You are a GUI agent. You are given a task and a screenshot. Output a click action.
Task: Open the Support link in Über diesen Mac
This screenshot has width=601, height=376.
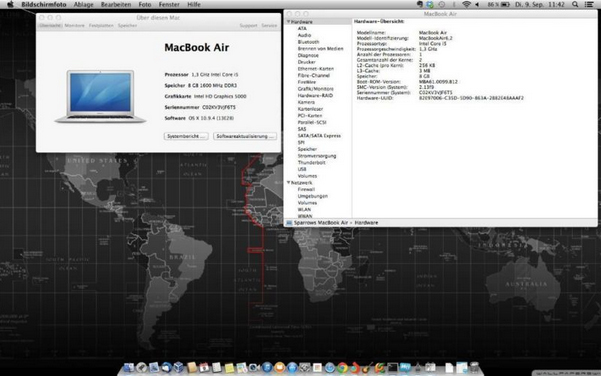coord(248,25)
